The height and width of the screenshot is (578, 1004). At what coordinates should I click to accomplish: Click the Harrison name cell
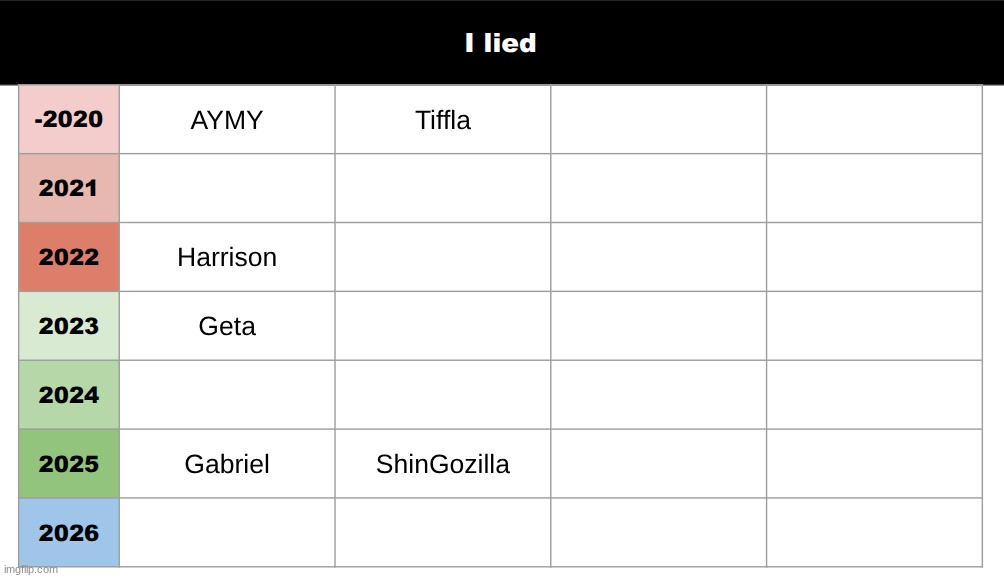tap(227, 257)
